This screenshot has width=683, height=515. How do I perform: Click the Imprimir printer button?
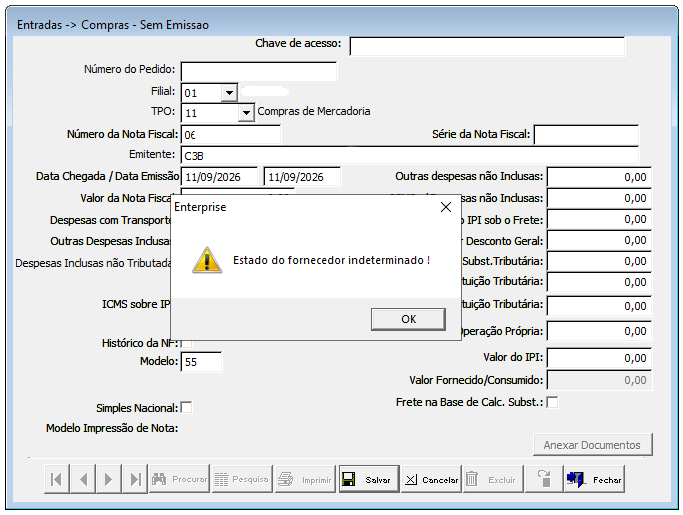[305, 479]
